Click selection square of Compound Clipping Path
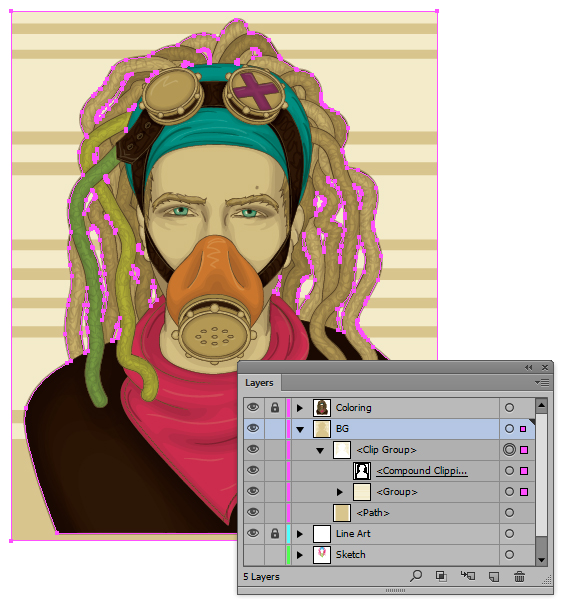The width and height of the screenshot is (565, 605). pos(524,471)
